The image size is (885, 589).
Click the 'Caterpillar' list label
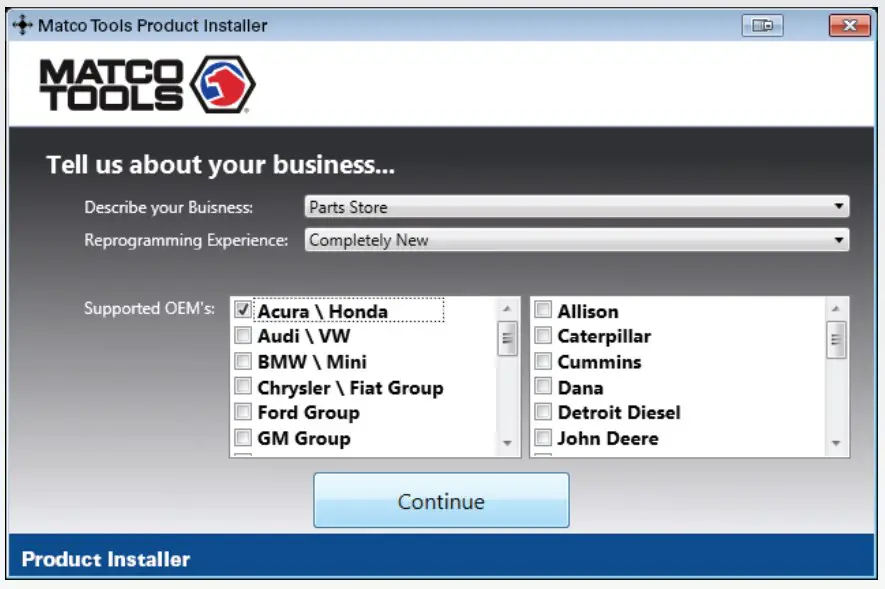tap(604, 337)
